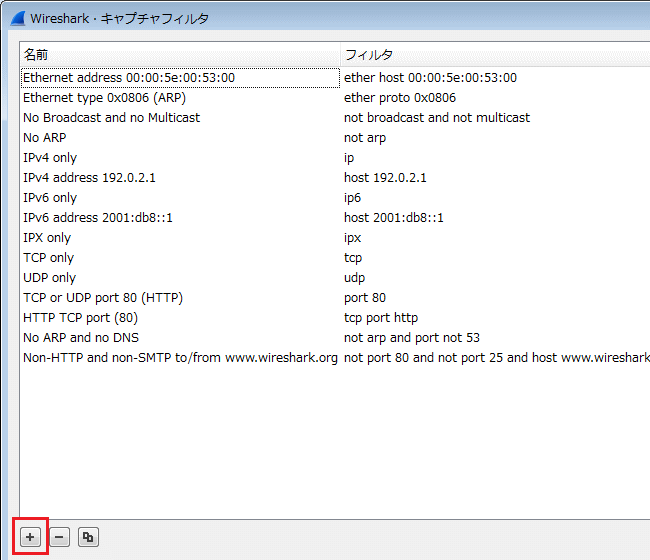Click filter cell 'not arp and port not 53'

point(412,338)
